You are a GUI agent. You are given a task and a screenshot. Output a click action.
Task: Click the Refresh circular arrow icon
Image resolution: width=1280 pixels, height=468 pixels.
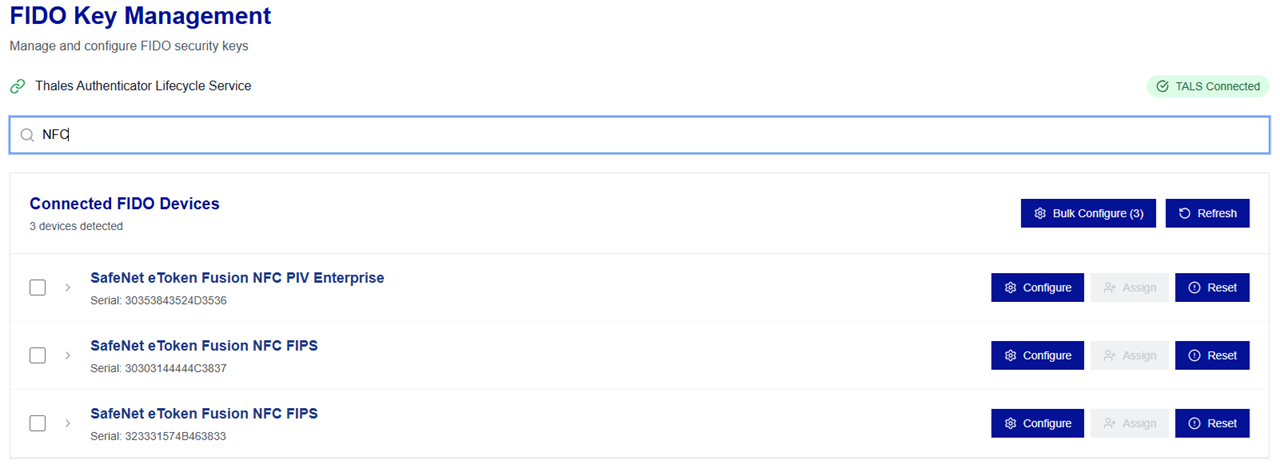[x=1185, y=213]
